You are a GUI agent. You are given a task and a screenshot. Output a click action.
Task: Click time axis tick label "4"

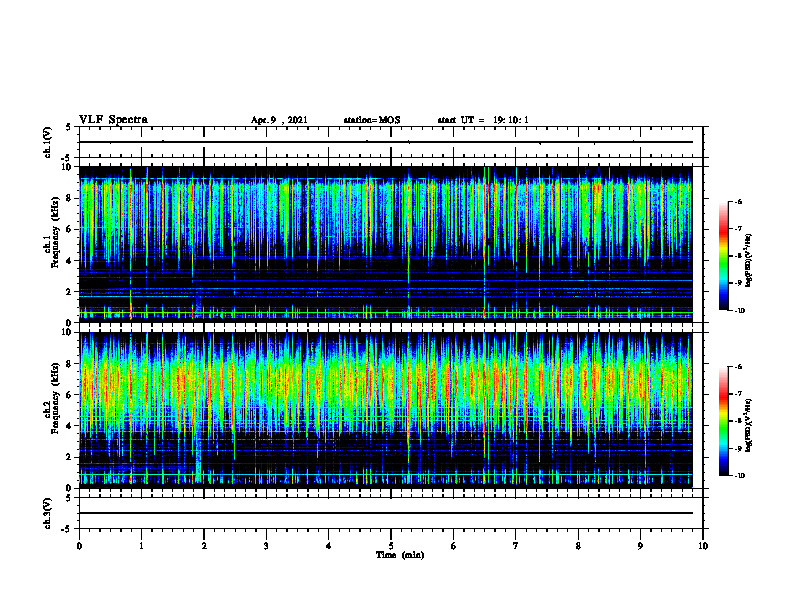click(x=329, y=546)
